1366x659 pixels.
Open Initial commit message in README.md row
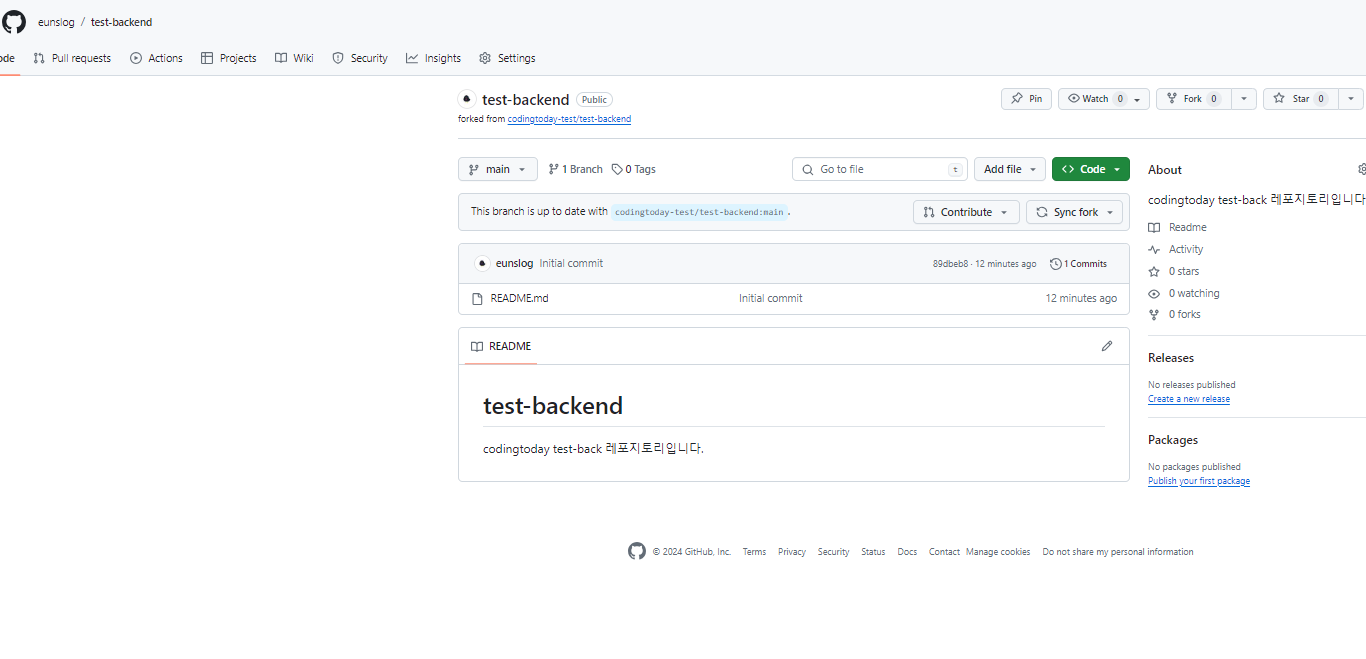[x=770, y=298]
